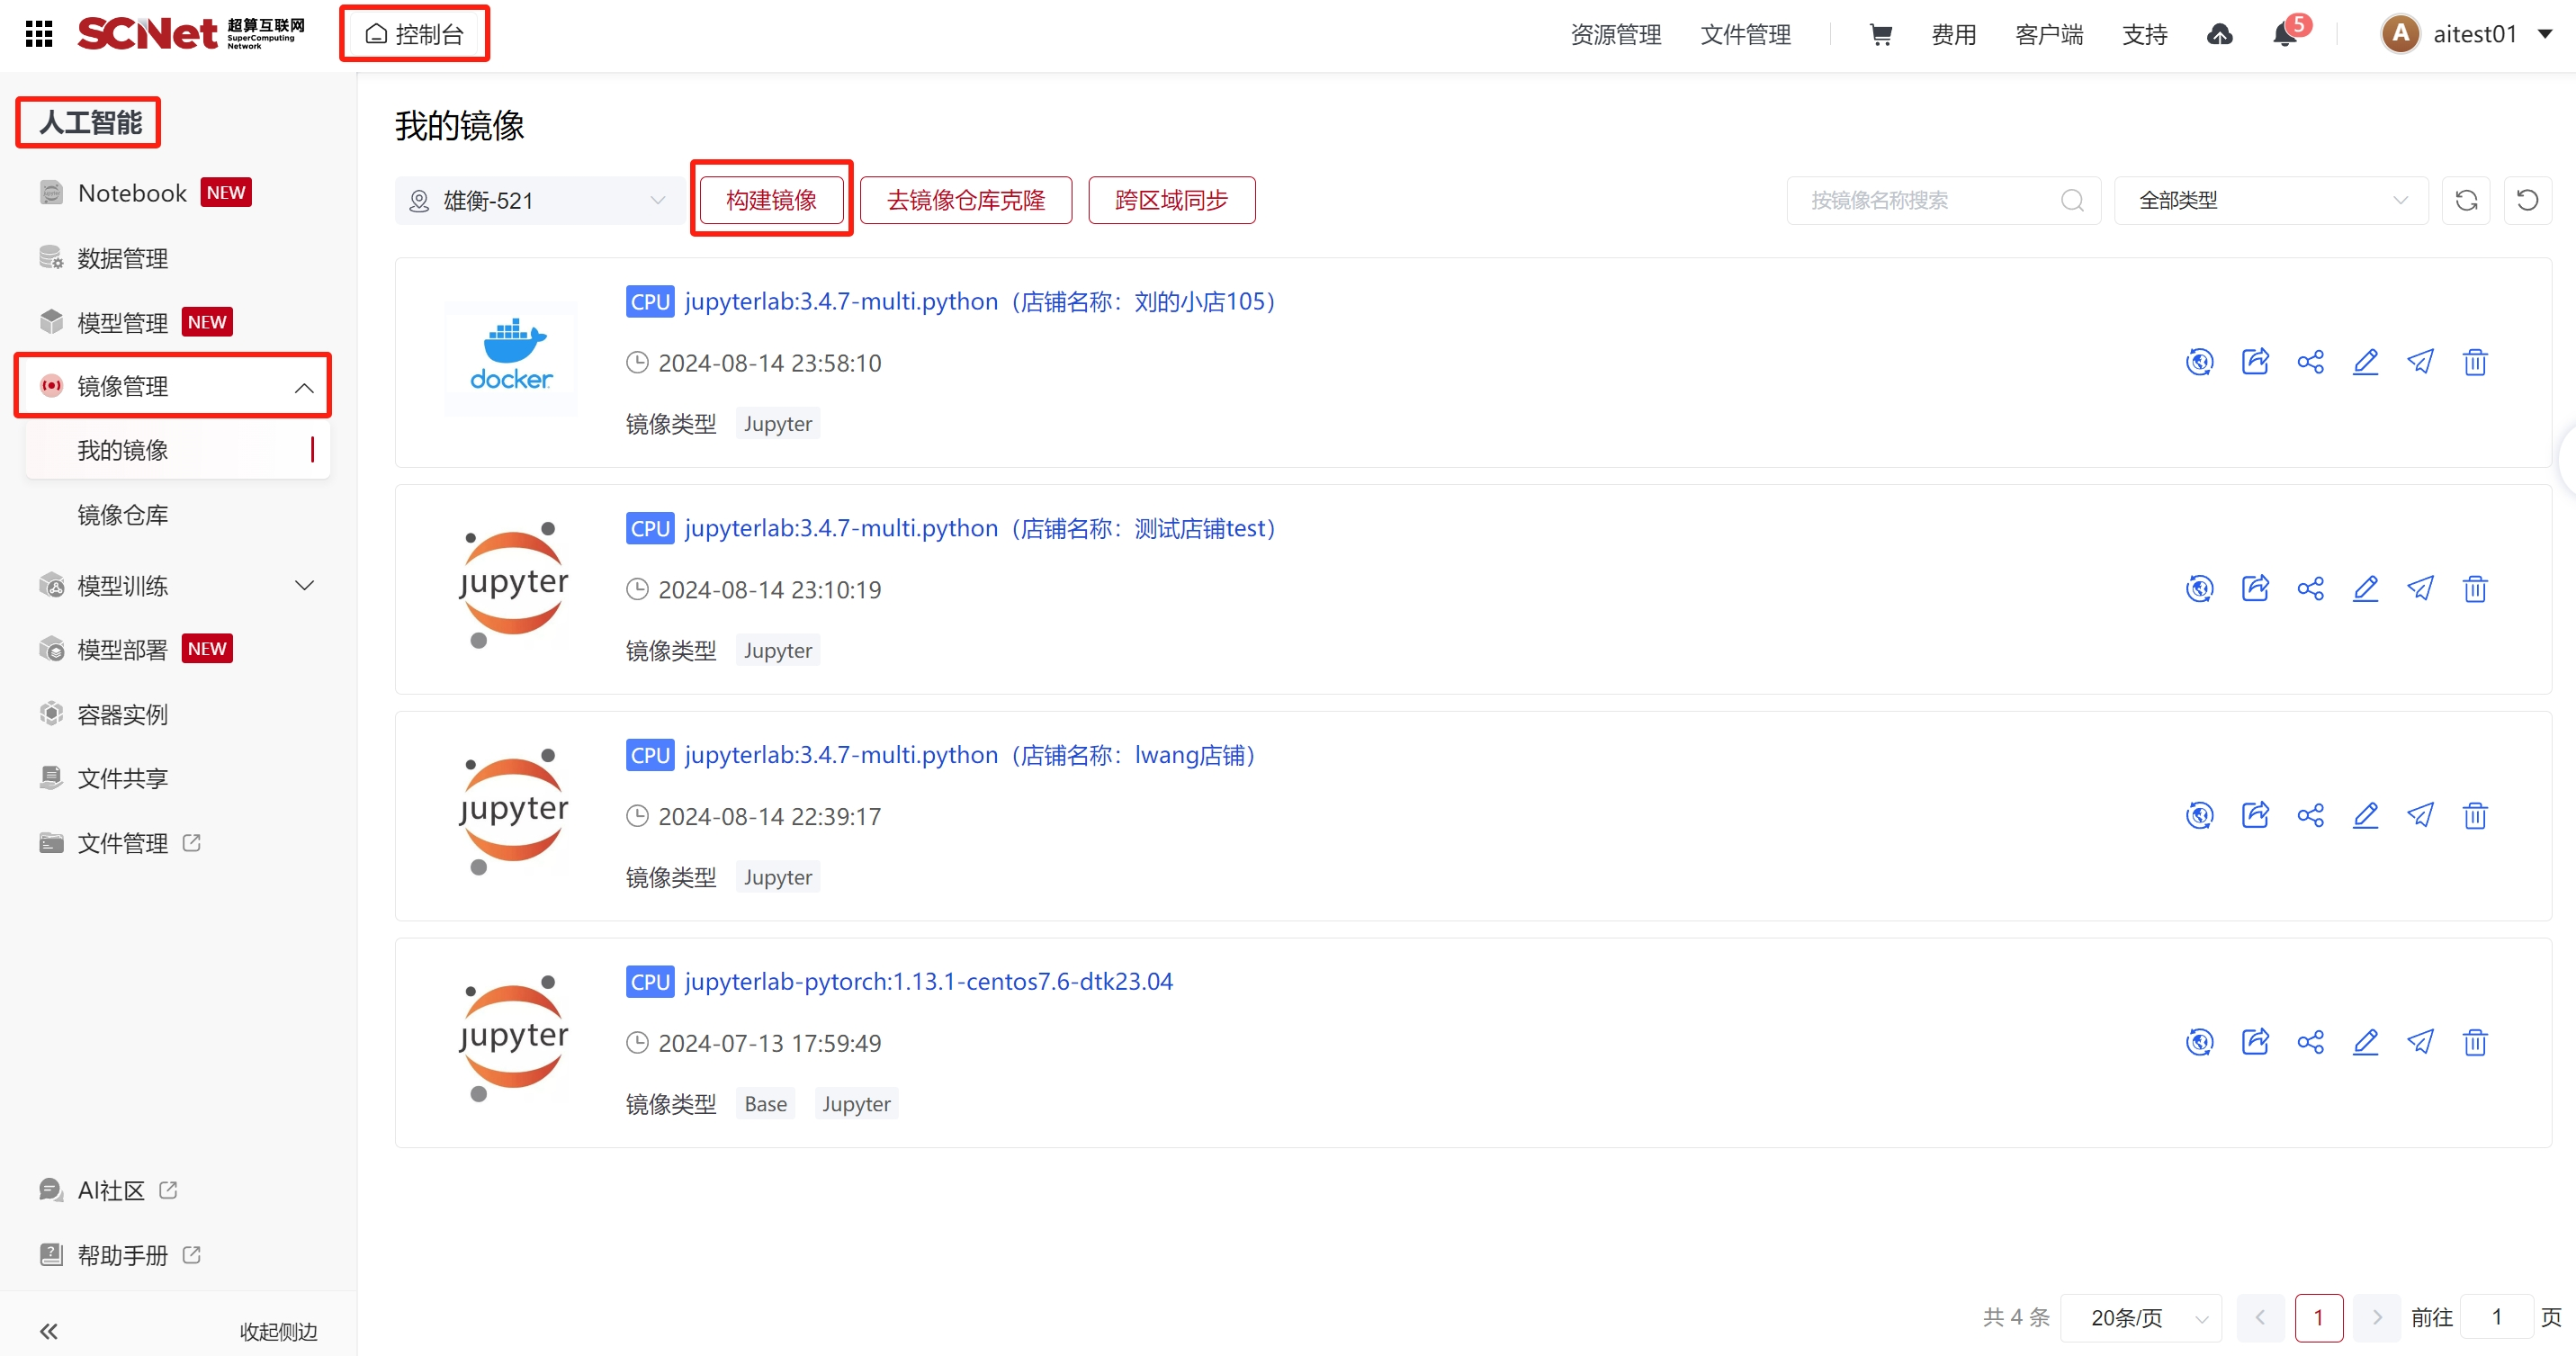Delete the 刘的小店105 image via trash icon
Image resolution: width=2576 pixels, height=1356 pixels.
(x=2475, y=362)
